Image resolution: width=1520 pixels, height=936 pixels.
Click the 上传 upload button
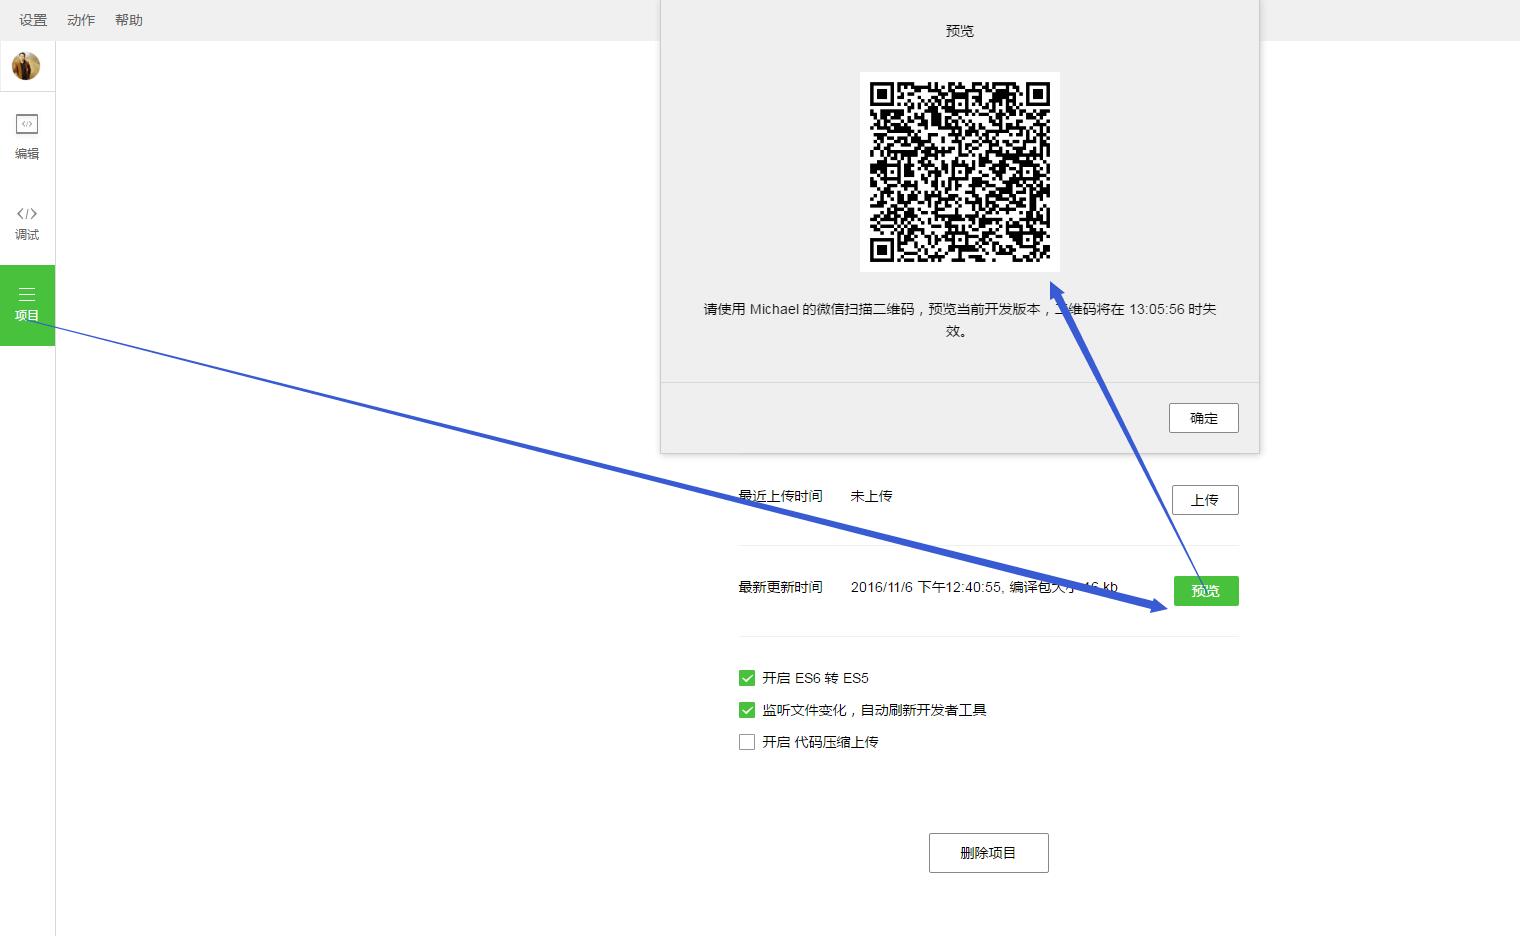point(1205,500)
